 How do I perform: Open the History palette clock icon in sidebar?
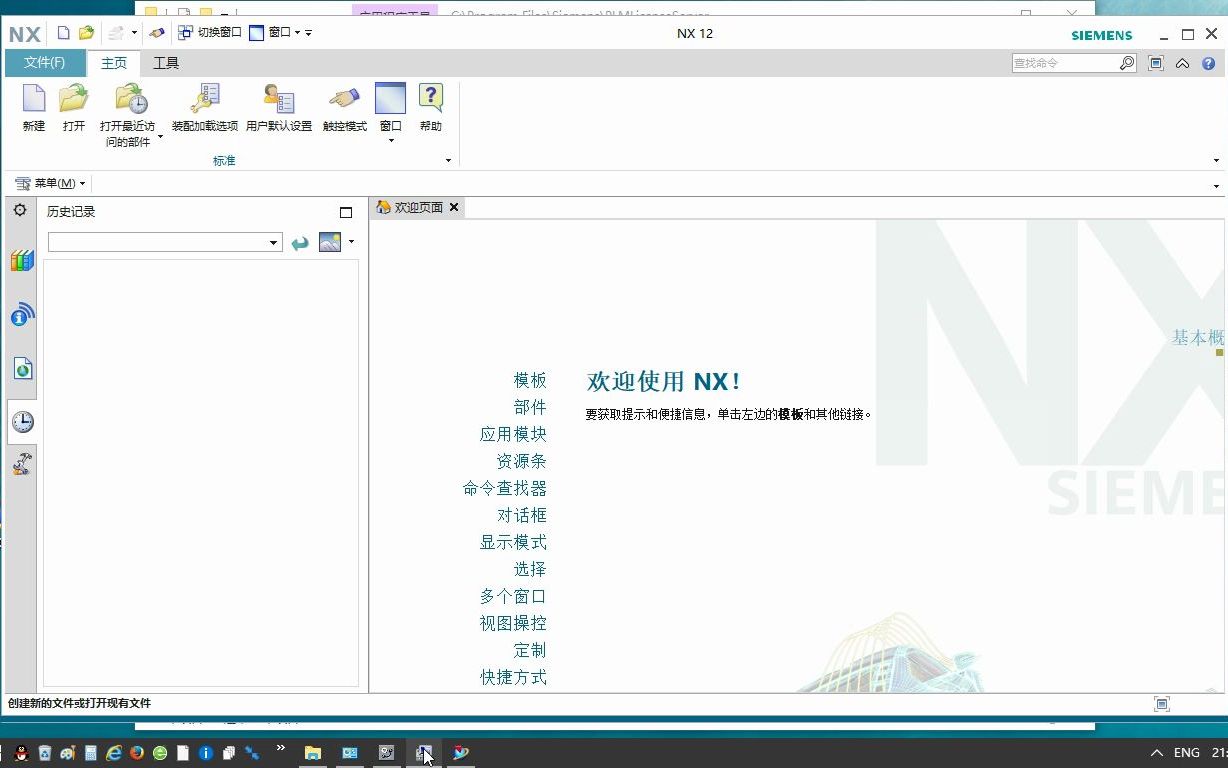[x=21, y=421]
